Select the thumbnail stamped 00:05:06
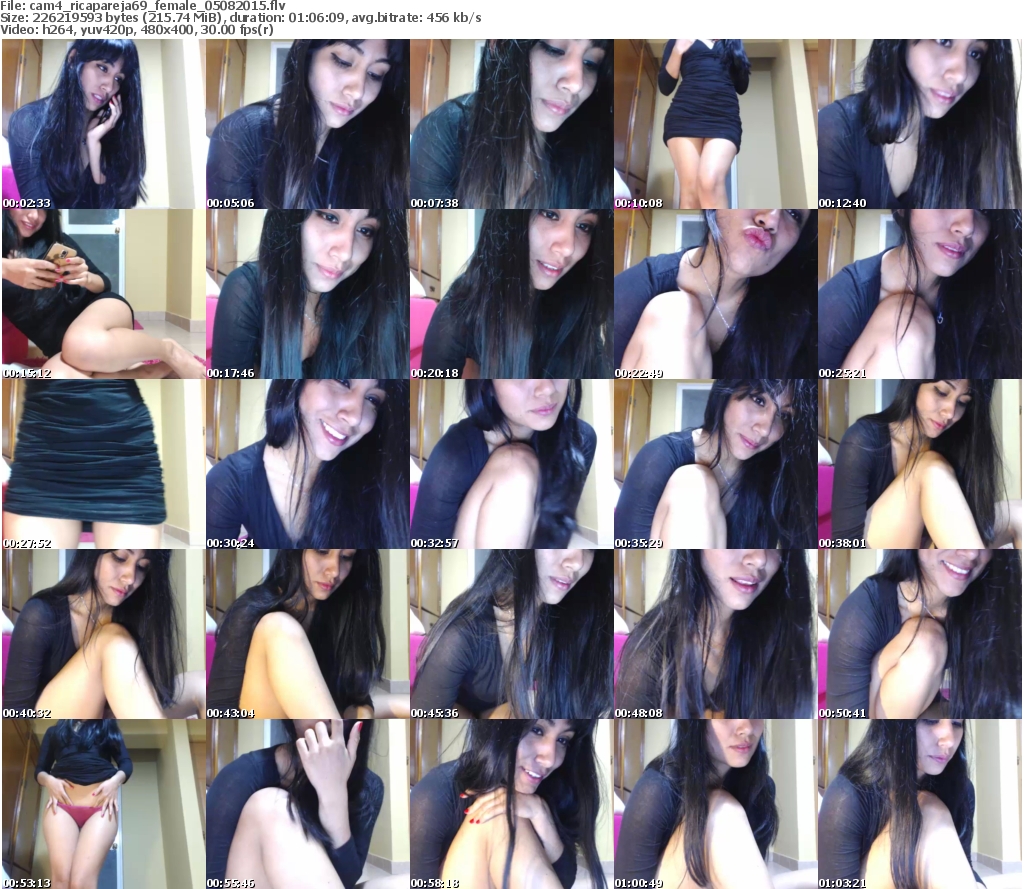Image resolution: width=1024 pixels, height=889 pixels. (308, 124)
